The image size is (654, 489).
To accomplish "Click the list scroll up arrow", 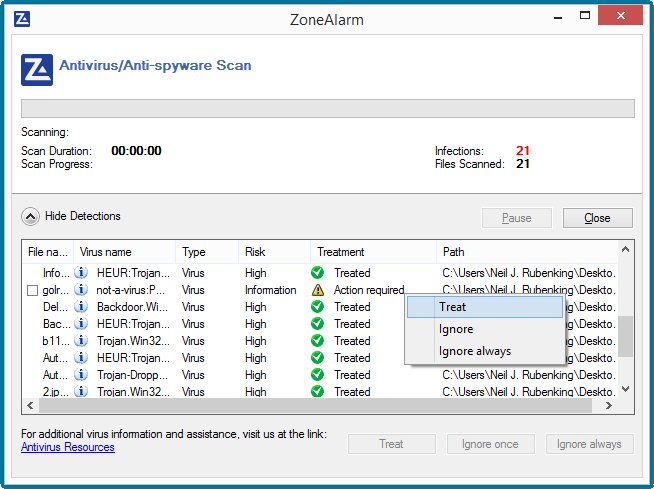I will pos(625,250).
